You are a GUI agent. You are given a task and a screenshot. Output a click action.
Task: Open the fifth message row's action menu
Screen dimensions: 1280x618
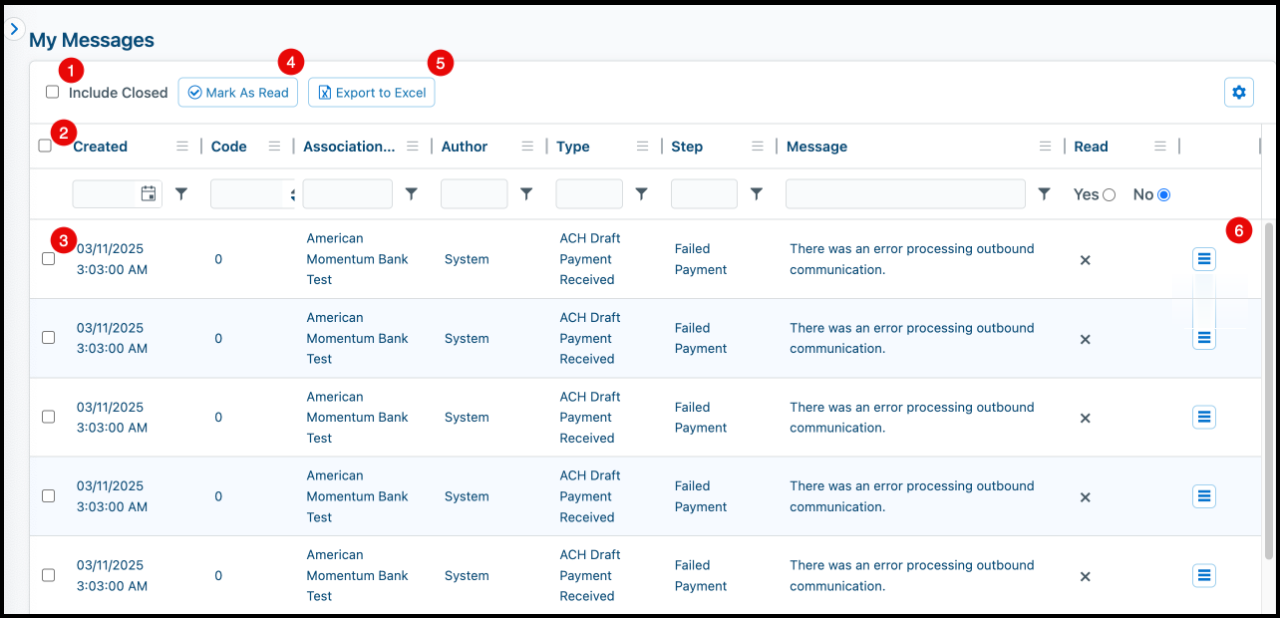pos(1204,575)
